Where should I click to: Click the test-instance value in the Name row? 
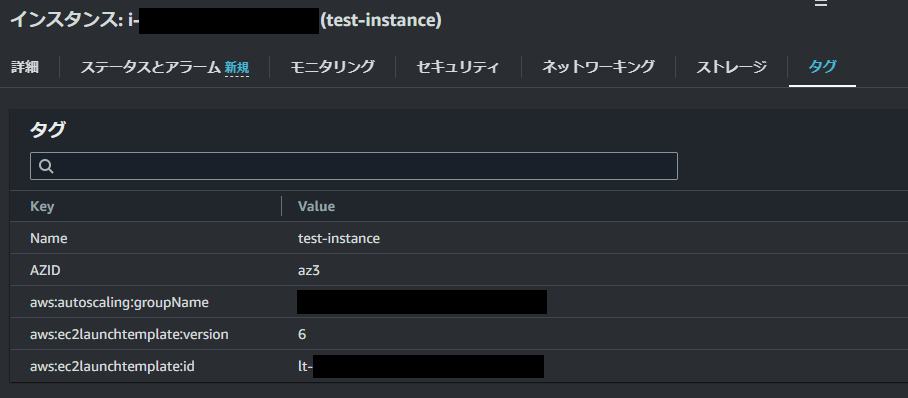pyautogui.click(x=339, y=238)
